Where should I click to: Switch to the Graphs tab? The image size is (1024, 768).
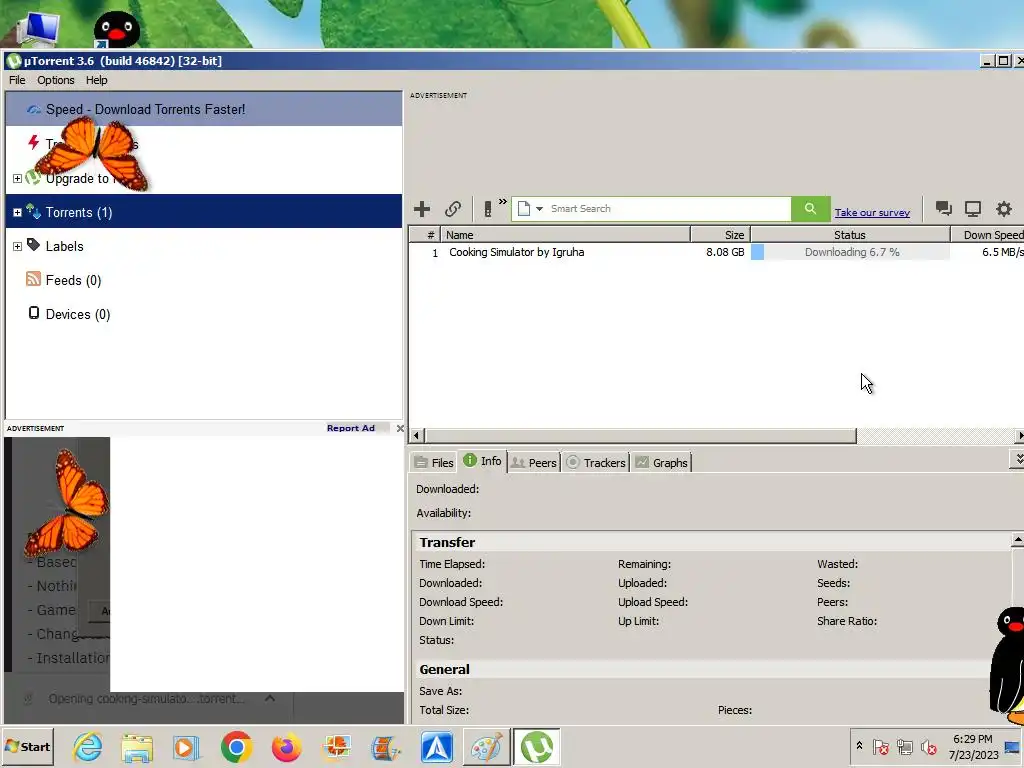point(661,462)
